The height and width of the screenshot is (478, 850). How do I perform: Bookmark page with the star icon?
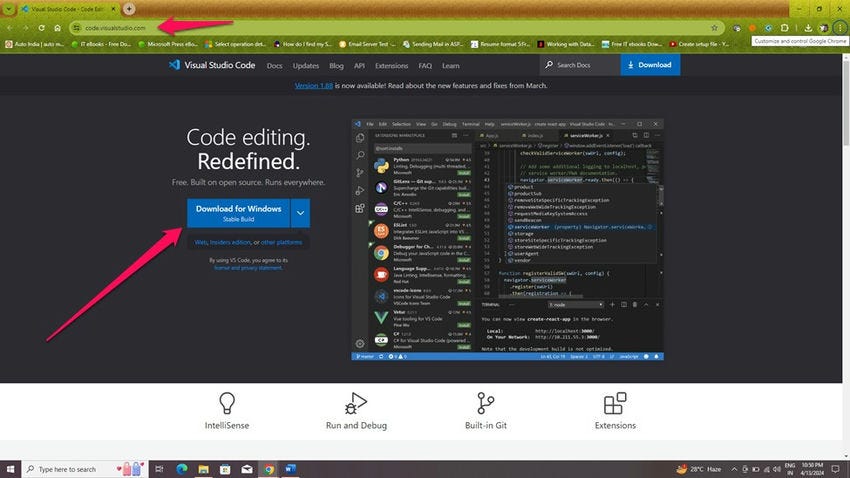714,28
